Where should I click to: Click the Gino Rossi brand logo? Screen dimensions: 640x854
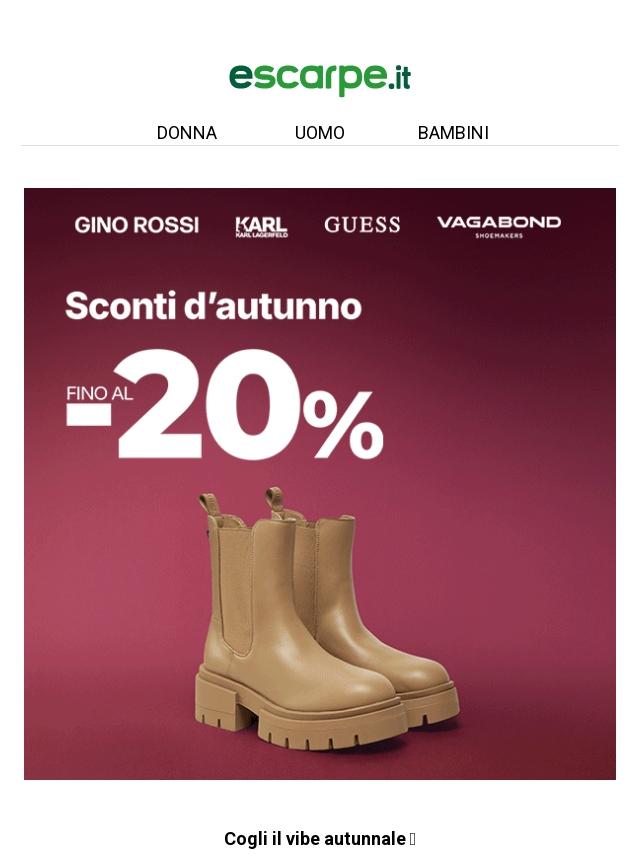[x=137, y=225]
